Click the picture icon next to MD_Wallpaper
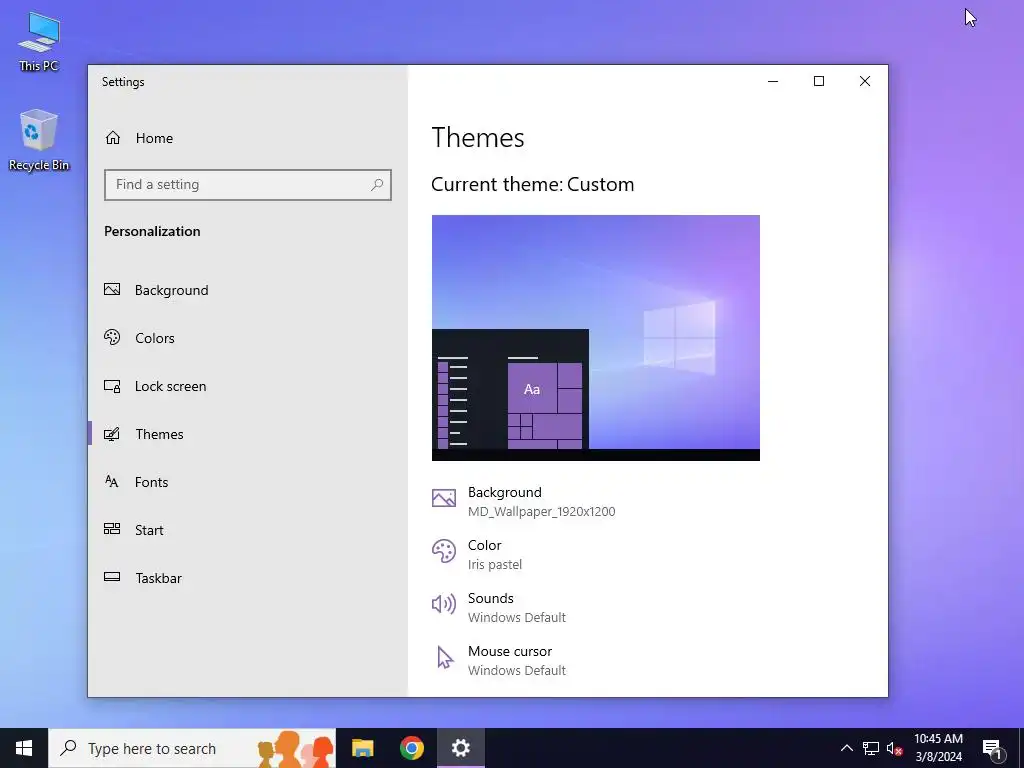Screen dimensions: 1024x768 point(444,498)
